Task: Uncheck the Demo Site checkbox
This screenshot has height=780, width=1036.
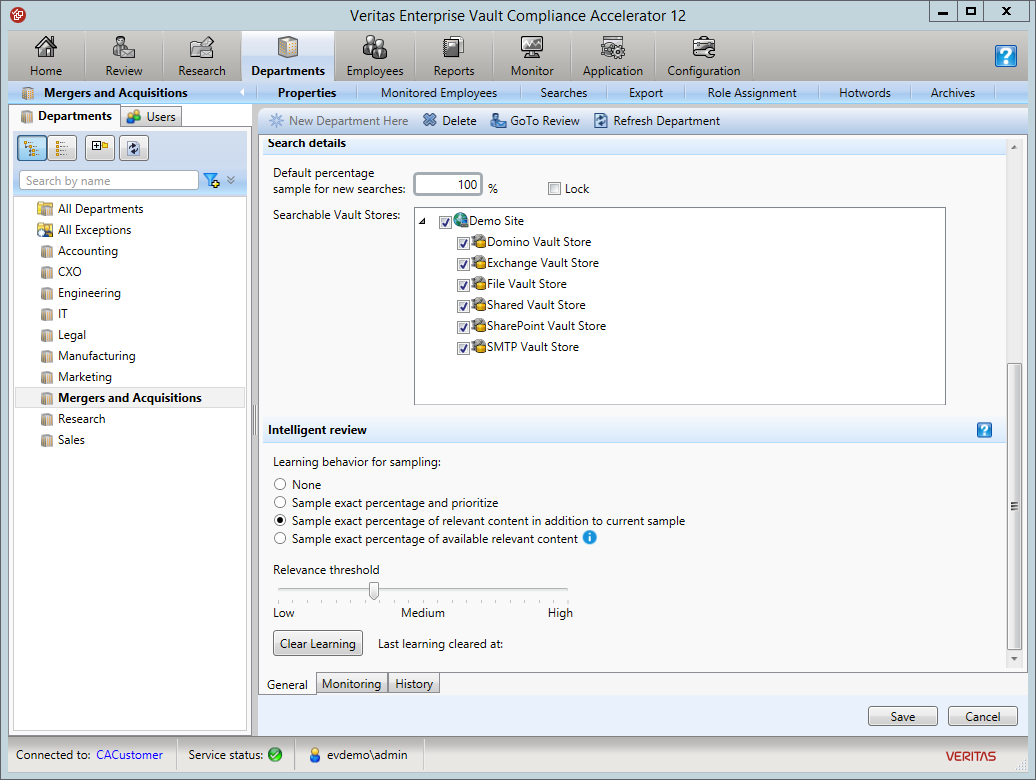Action: pyautogui.click(x=445, y=222)
